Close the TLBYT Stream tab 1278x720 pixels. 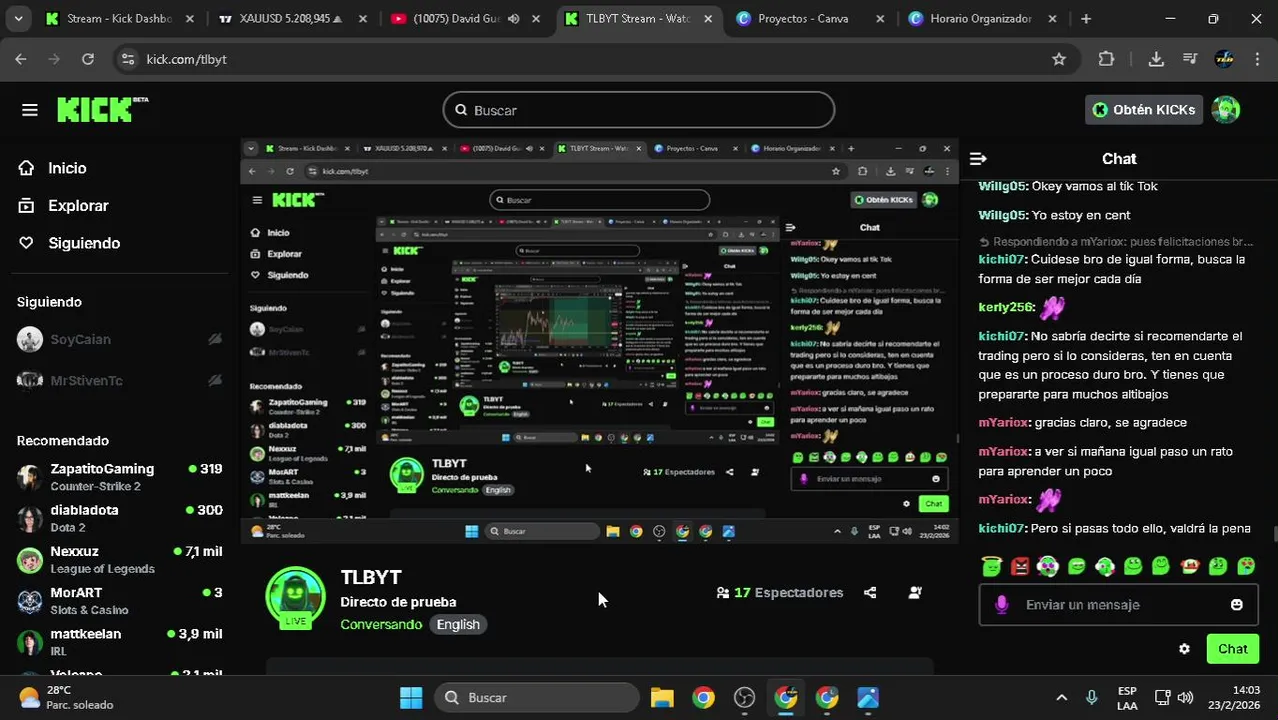pyautogui.click(x=708, y=19)
